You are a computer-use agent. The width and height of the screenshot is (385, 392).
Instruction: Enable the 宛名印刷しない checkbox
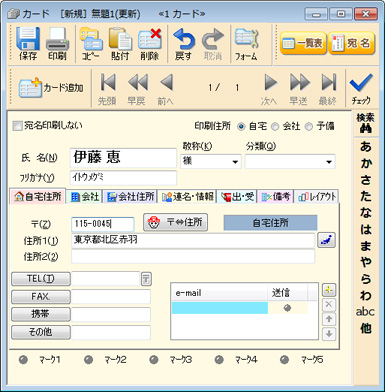[x=17, y=126]
